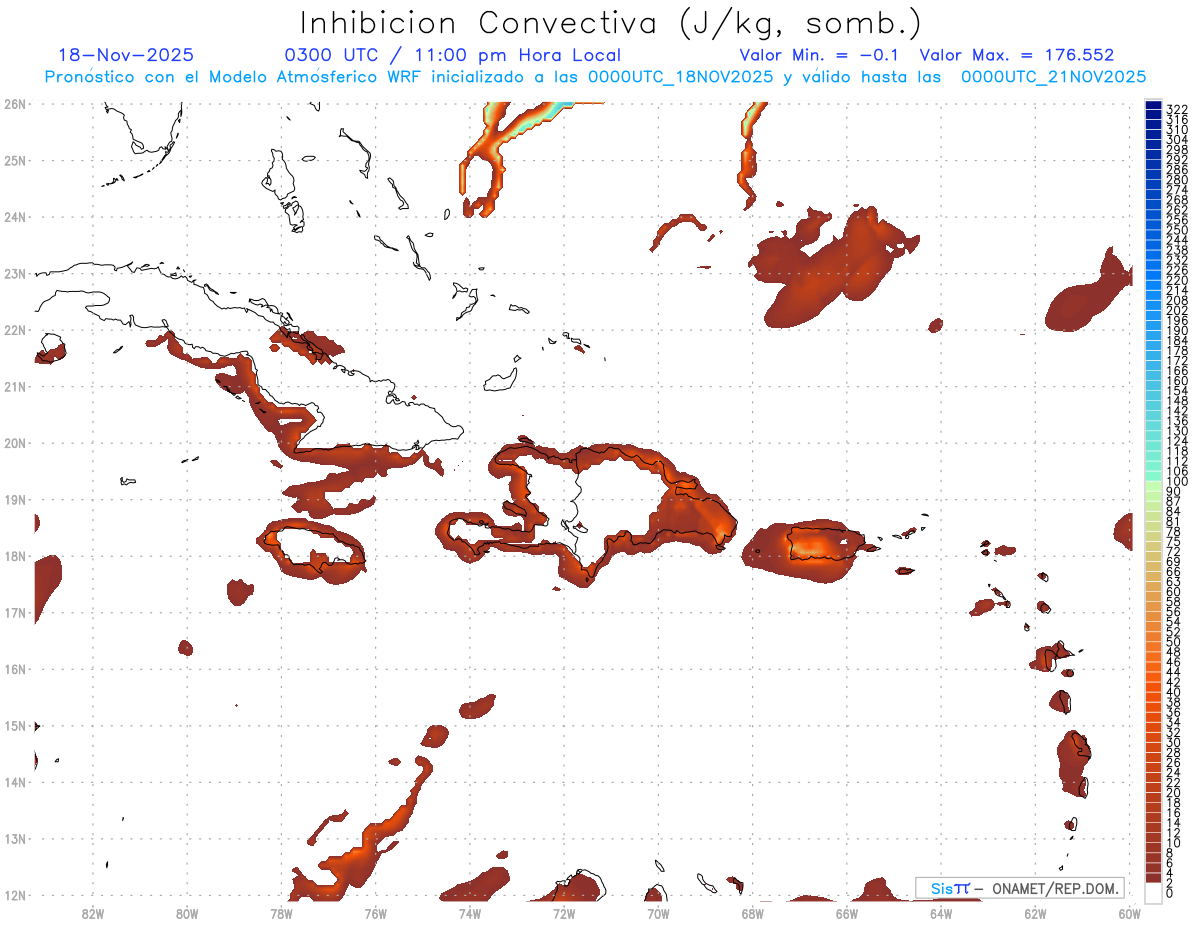Select the date '18-Nov-2025' in the header

pos(126,55)
